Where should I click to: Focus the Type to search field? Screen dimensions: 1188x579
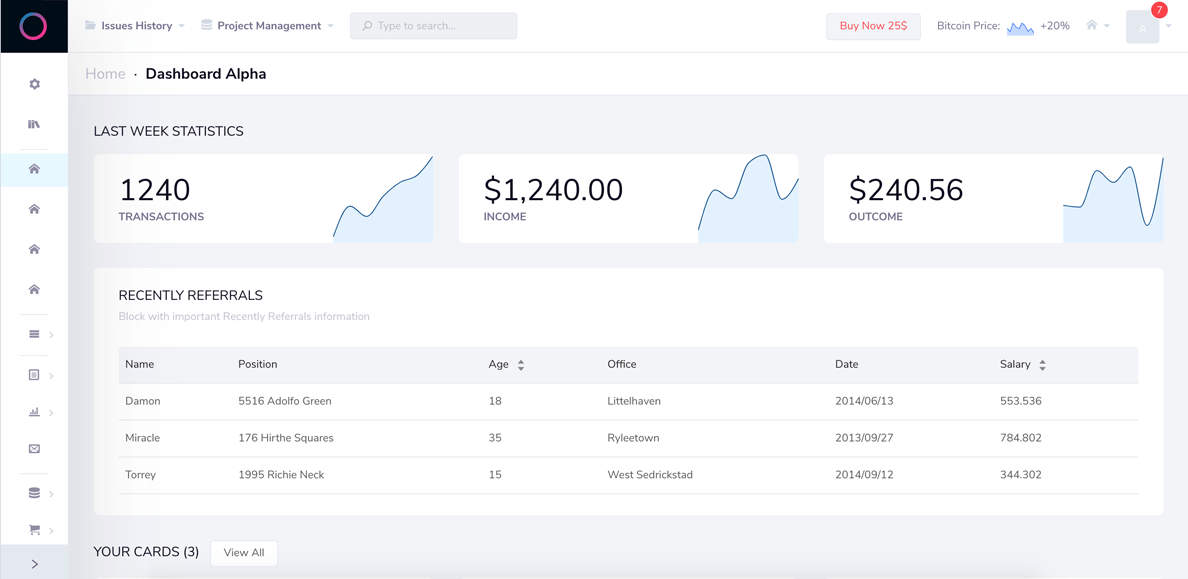click(x=433, y=26)
